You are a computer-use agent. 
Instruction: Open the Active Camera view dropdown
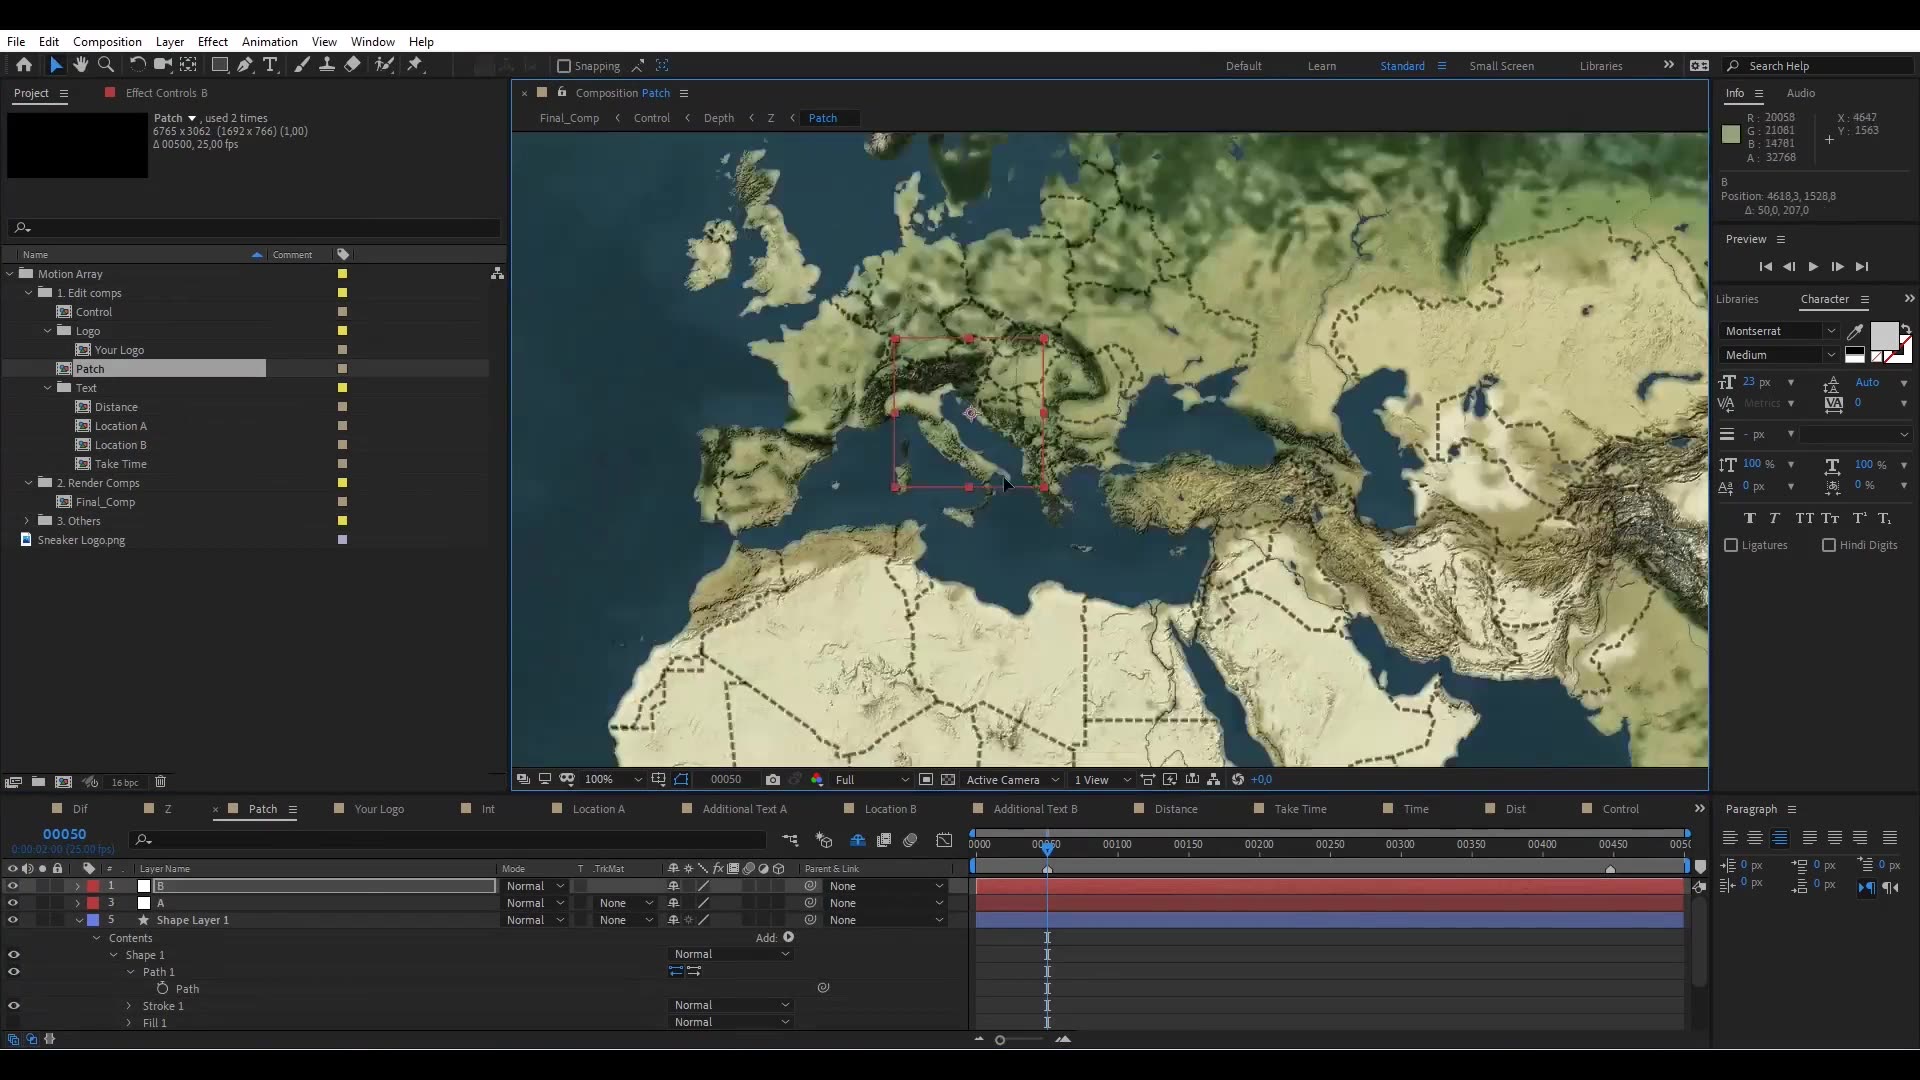[x=1012, y=780]
